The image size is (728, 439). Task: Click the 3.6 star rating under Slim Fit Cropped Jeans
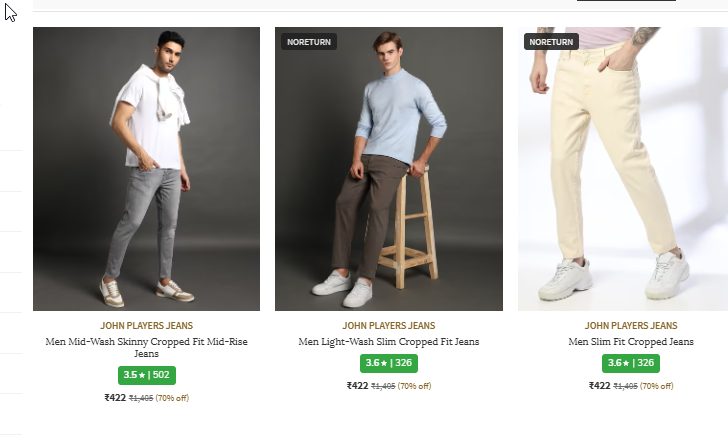pos(631,363)
